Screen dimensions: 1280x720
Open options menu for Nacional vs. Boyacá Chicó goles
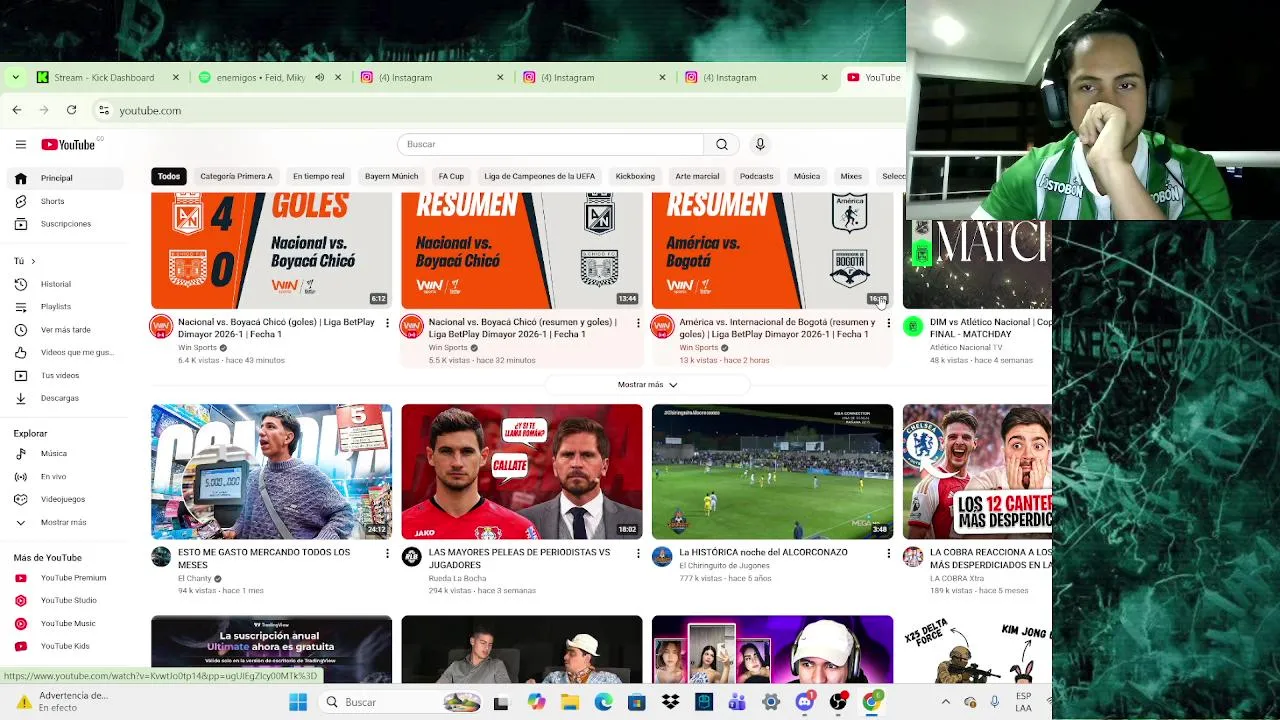coord(387,323)
